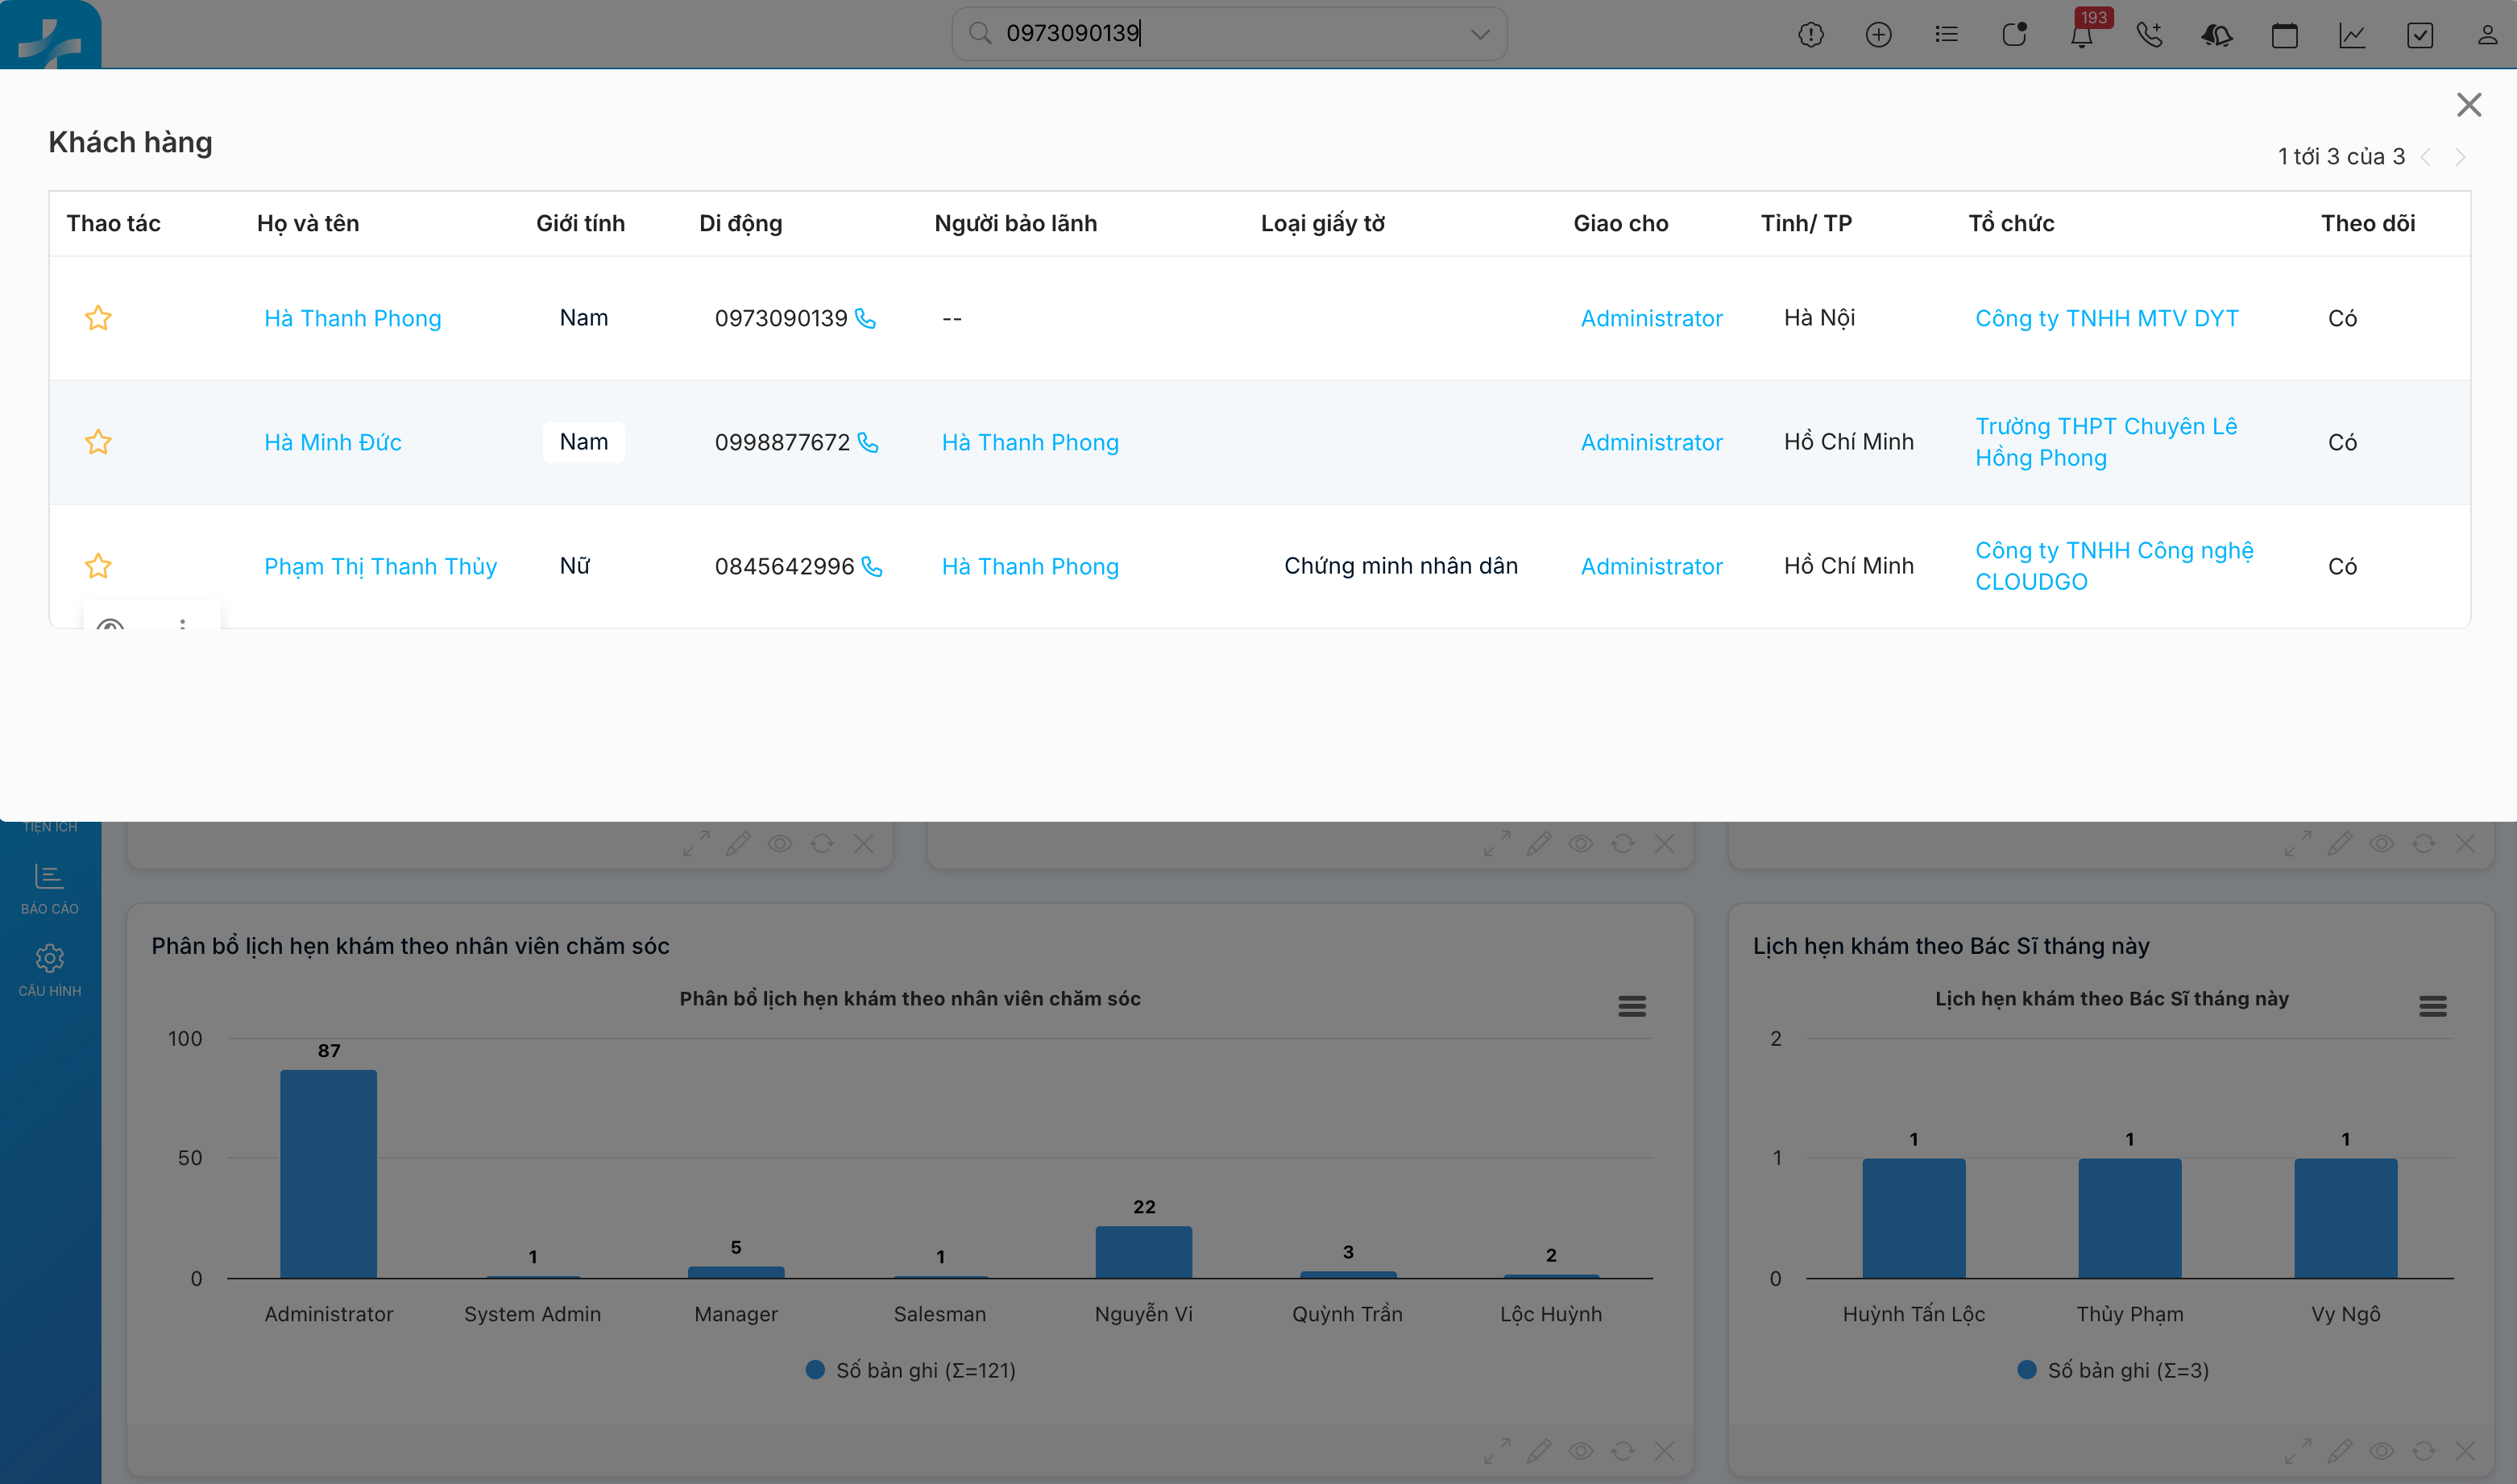Click the notification bell icon
2517x1484 pixels.
2081,36
